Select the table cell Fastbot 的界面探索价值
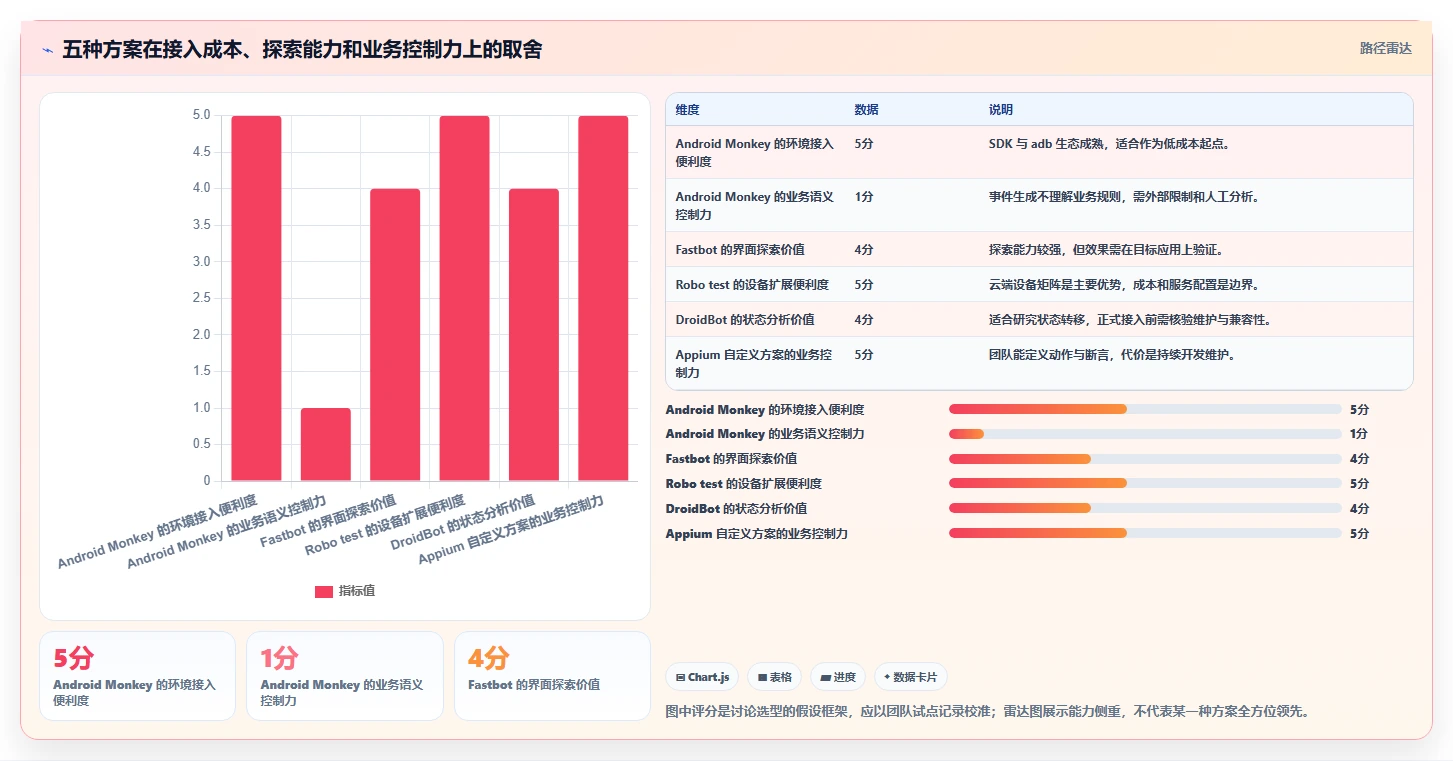The width and height of the screenshot is (1453, 761). pos(755,249)
